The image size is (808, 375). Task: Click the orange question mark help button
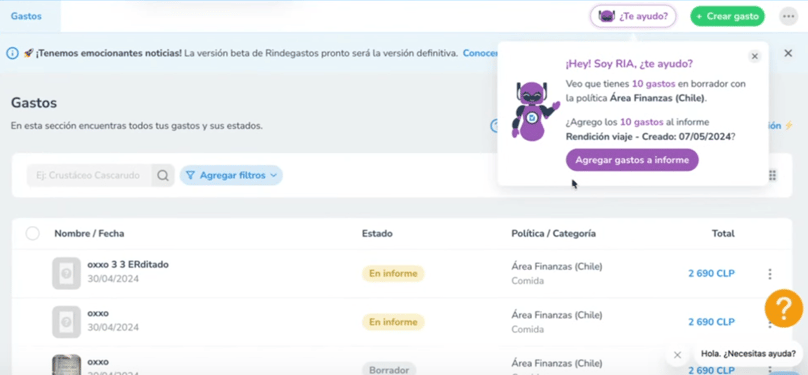[784, 309]
